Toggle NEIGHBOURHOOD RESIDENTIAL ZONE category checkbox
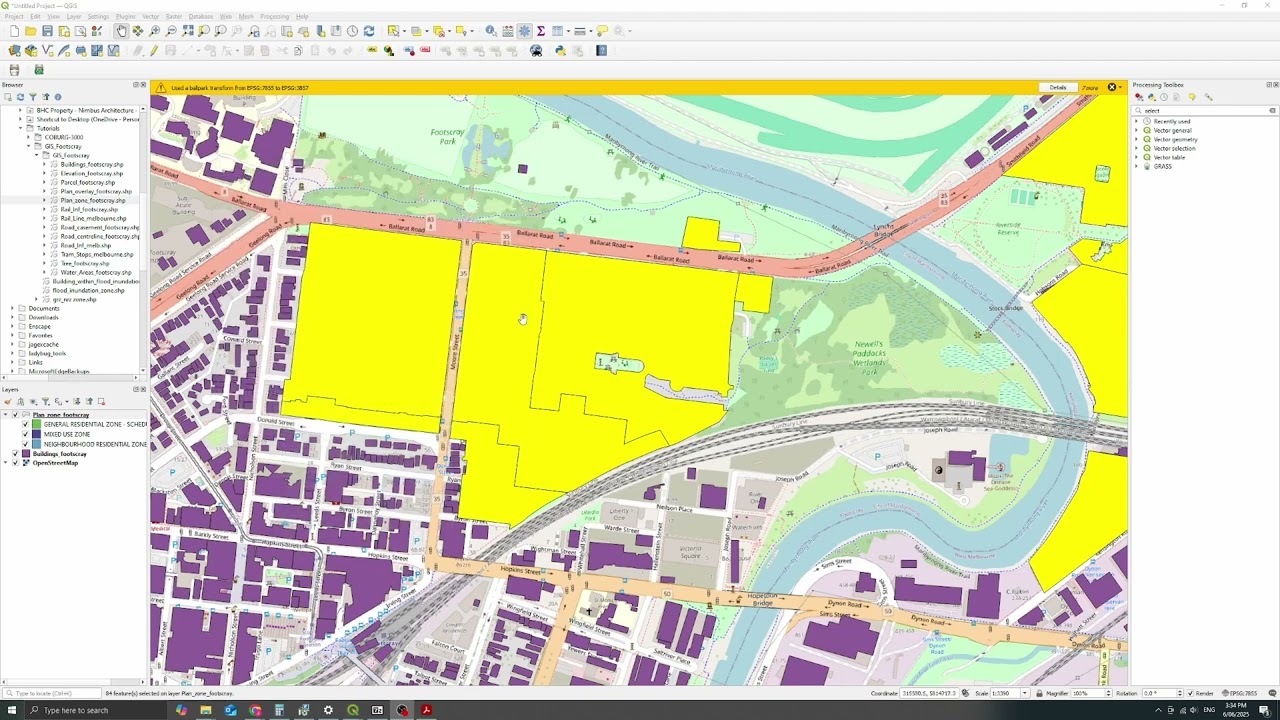1280x720 pixels. coord(25,444)
